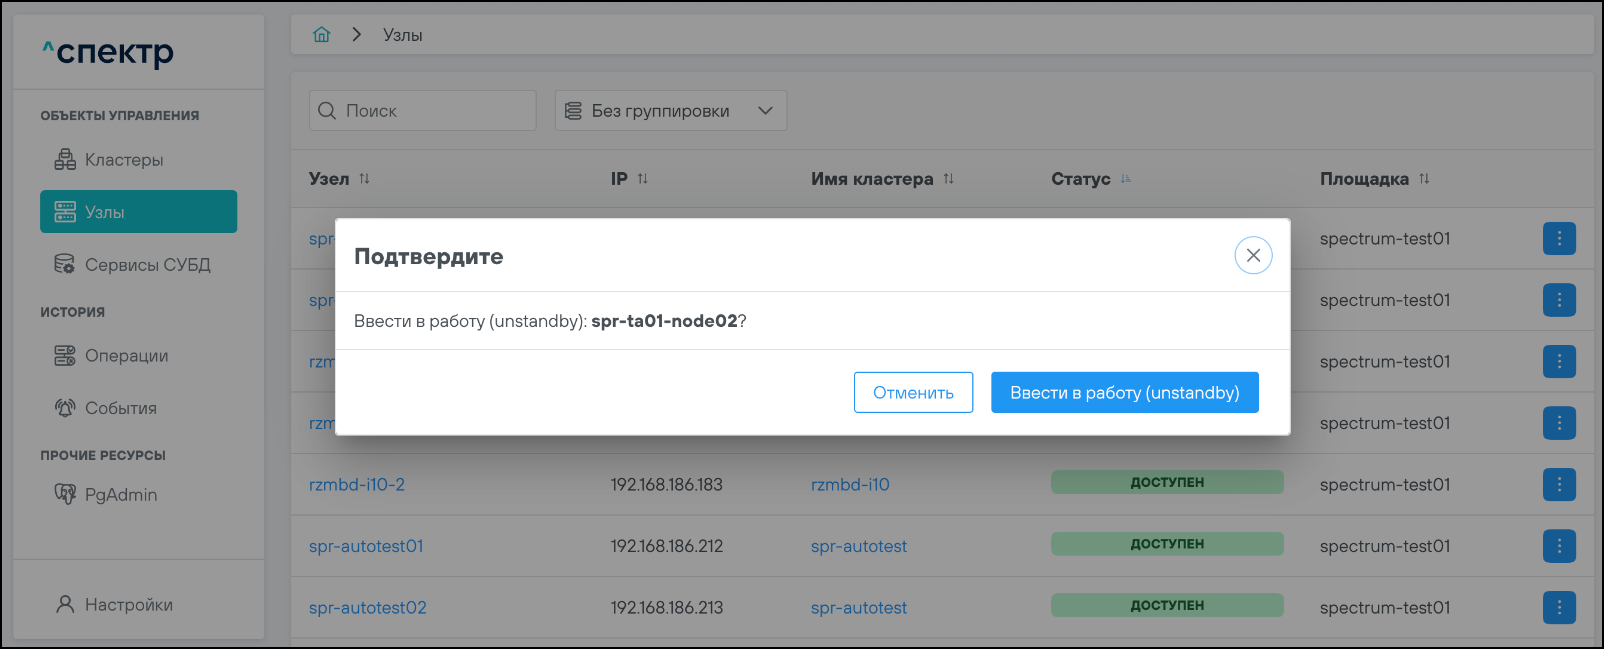1604x650 pixels.
Task: Sort by the Статус column icon
Action: pyautogui.click(x=1126, y=179)
